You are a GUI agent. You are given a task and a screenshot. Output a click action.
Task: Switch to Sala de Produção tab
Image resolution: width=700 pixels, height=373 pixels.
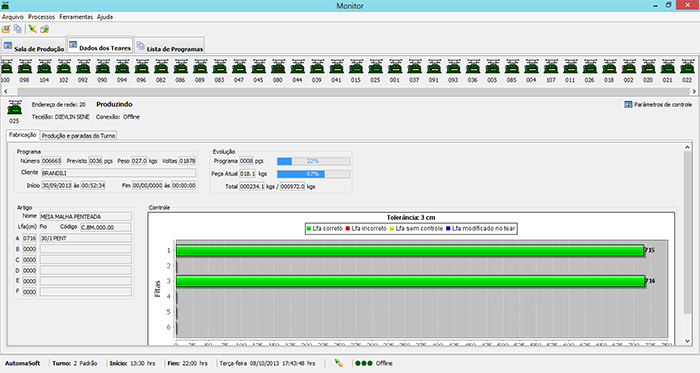pyautogui.click(x=34, y=46)
